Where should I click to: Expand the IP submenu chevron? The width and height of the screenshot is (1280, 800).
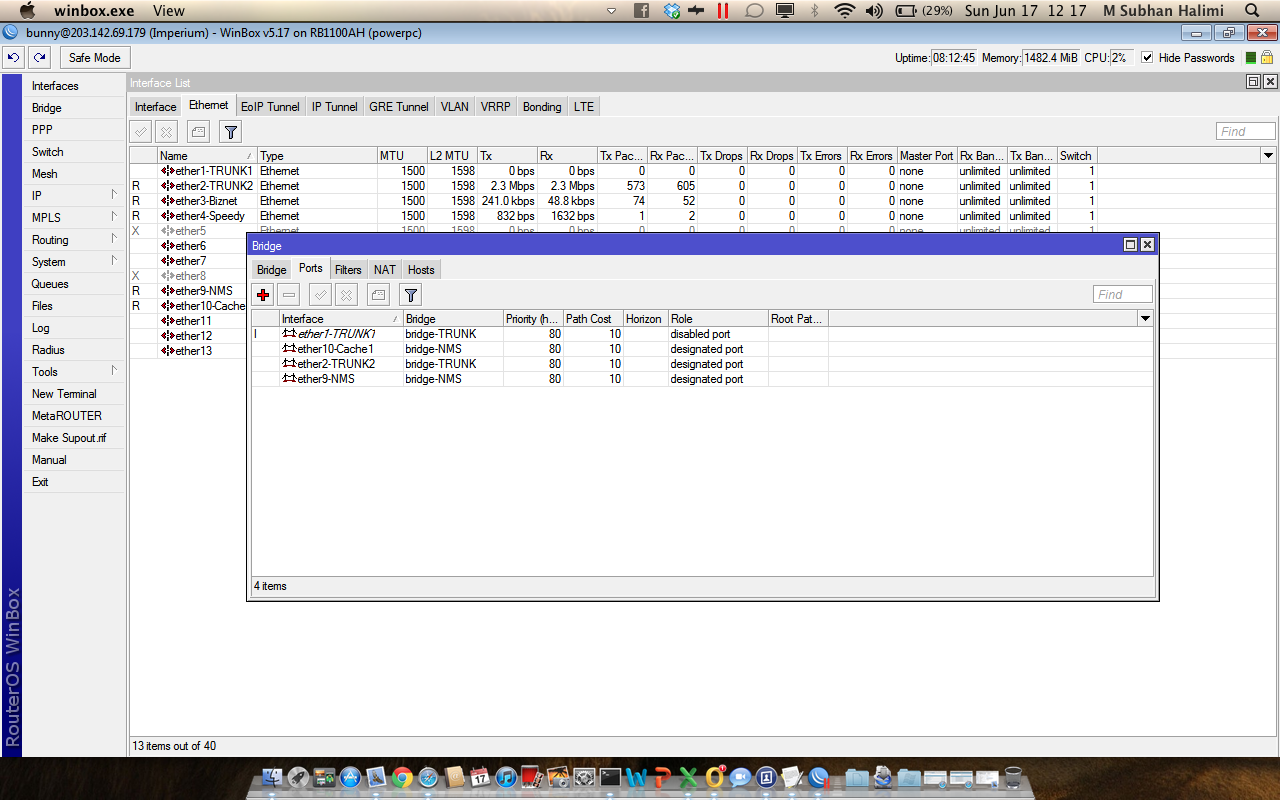(x=112, y=196)
